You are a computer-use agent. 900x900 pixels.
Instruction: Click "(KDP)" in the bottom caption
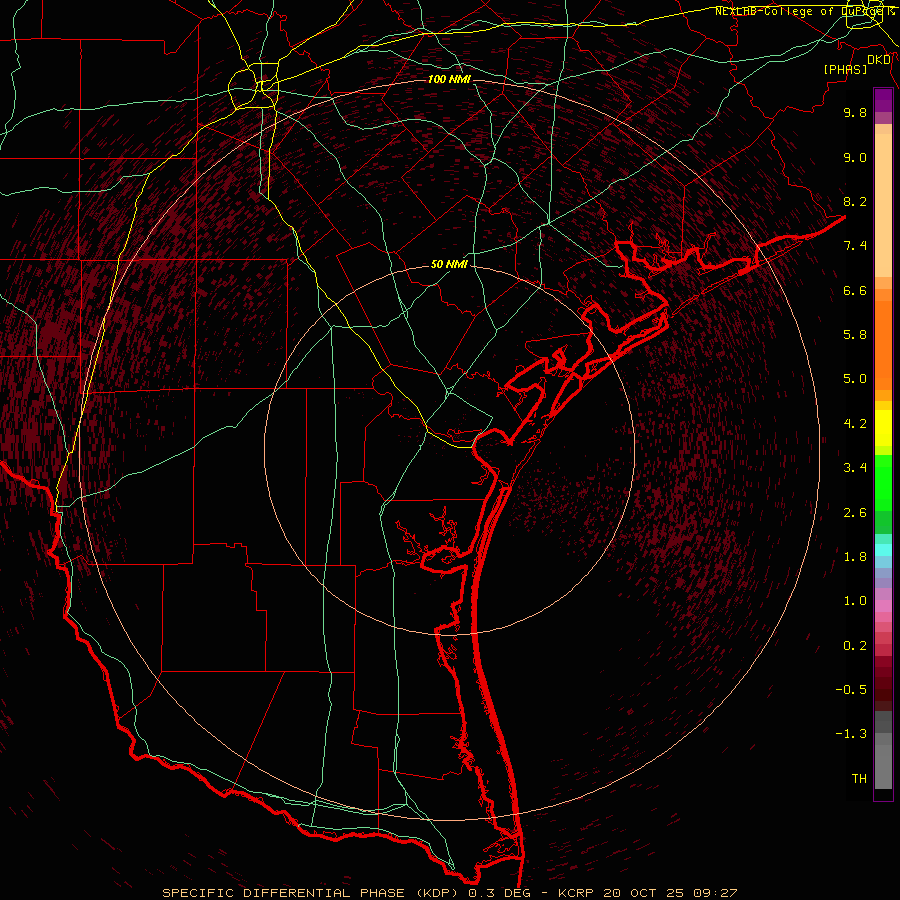[438, 893]
